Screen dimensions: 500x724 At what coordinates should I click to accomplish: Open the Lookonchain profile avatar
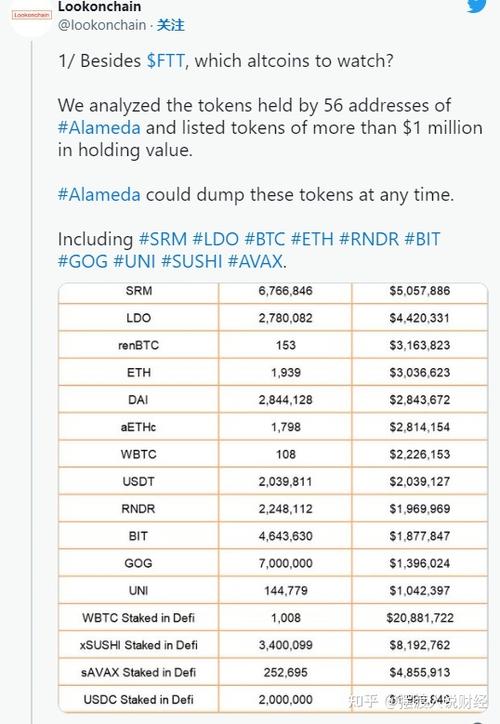(31, 16)
